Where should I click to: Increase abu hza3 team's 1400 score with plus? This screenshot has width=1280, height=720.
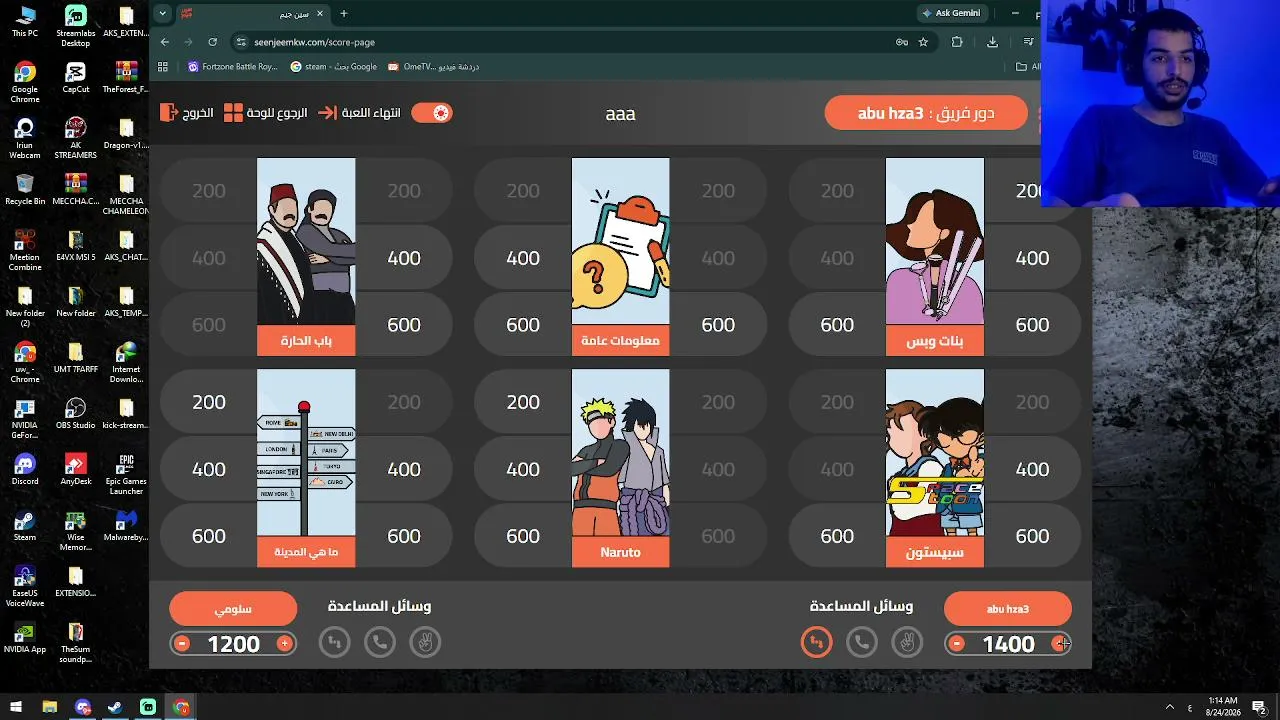point(1059,644)
